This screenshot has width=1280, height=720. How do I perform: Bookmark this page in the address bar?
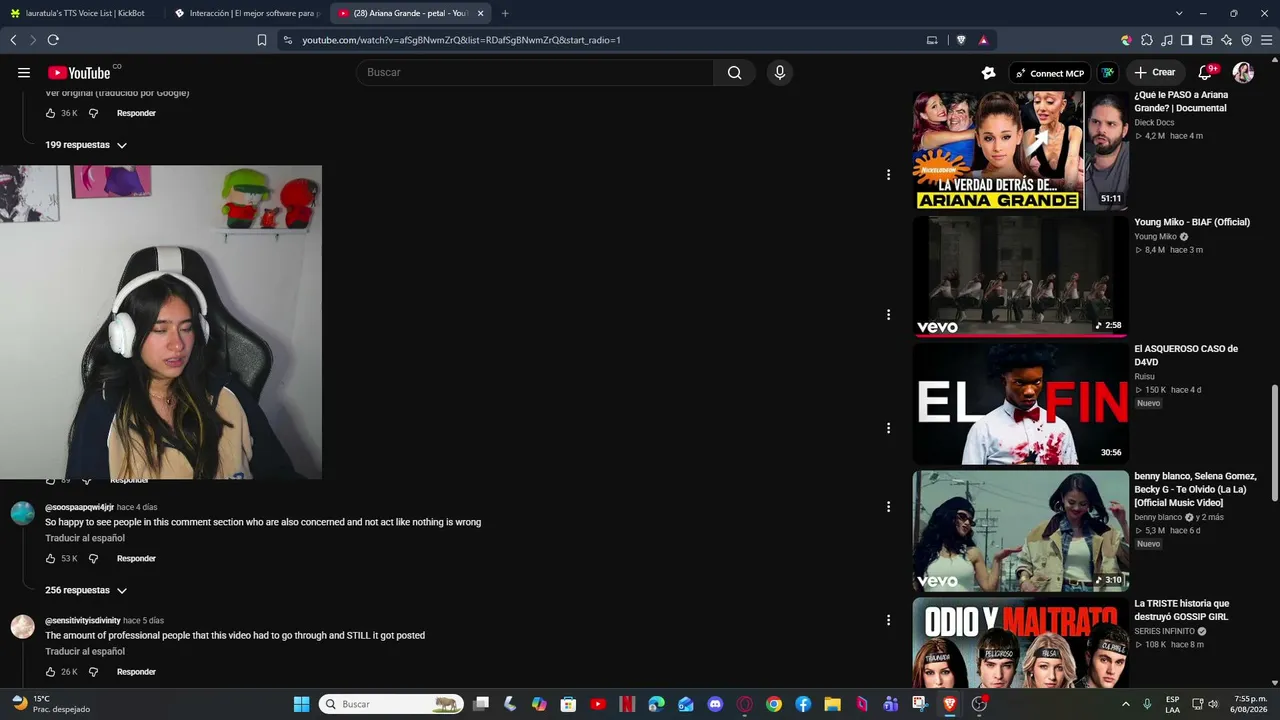262,40
